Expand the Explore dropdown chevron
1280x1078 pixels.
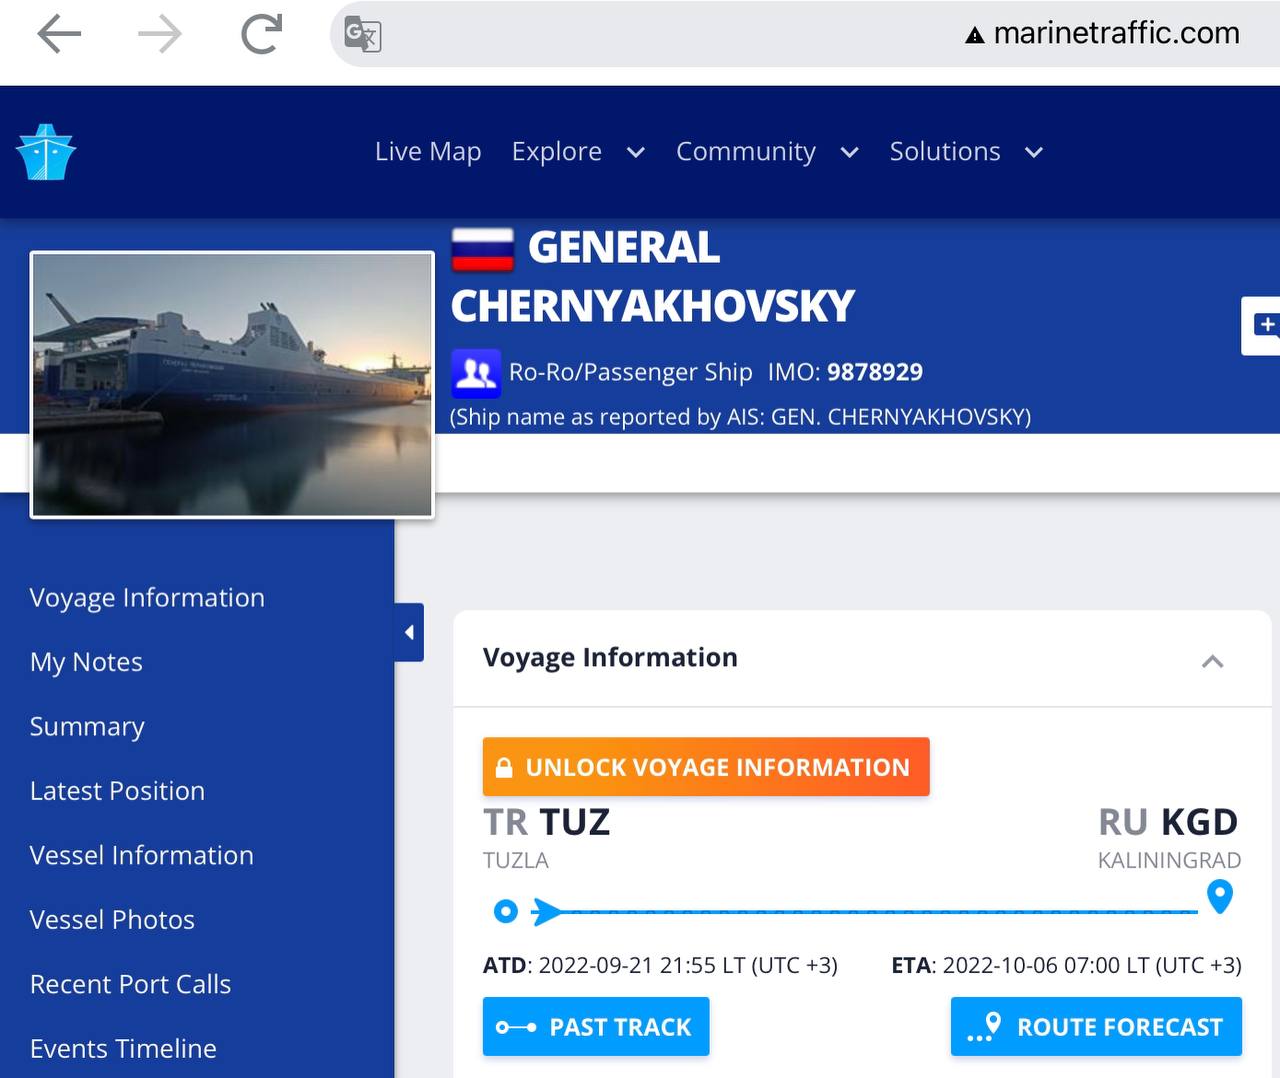point(636,152)
